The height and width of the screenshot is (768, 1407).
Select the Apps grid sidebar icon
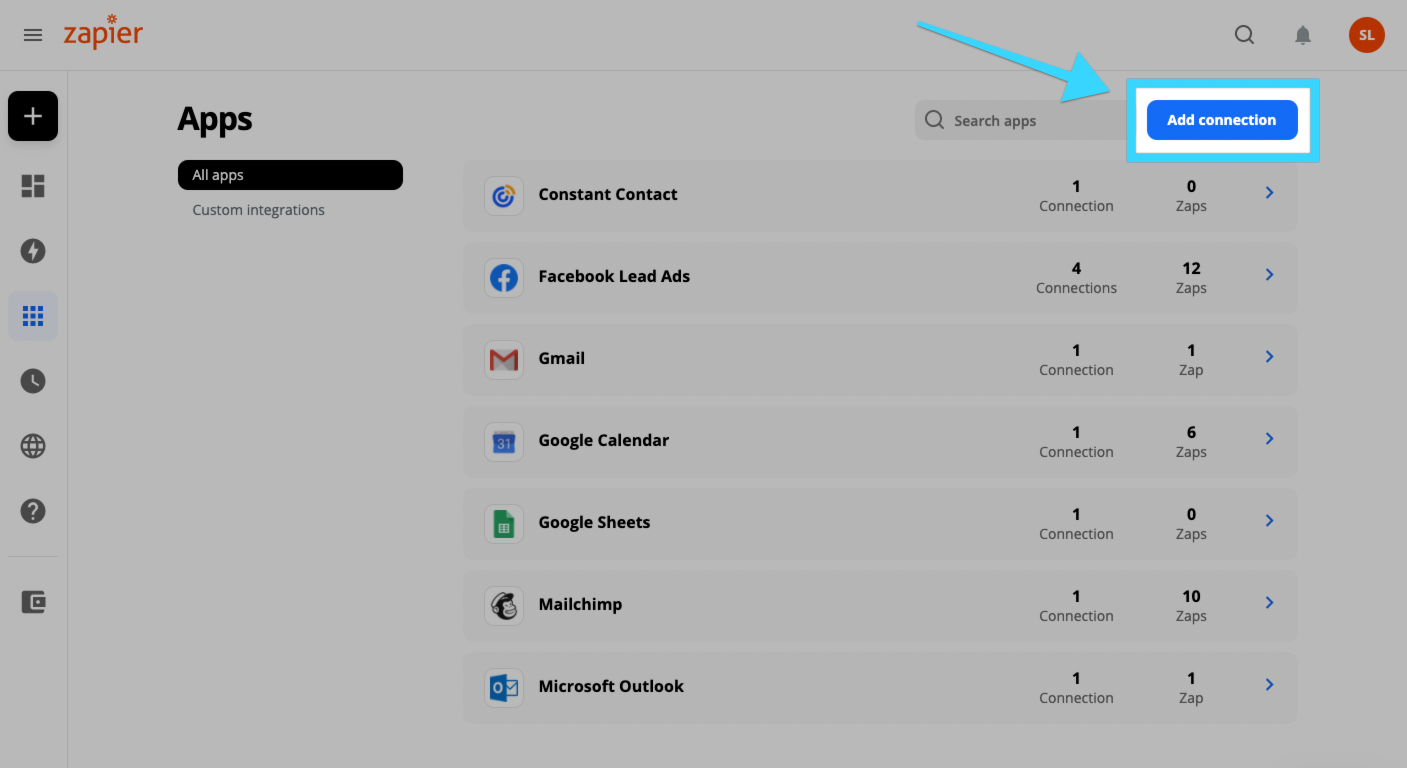point(33,316)
